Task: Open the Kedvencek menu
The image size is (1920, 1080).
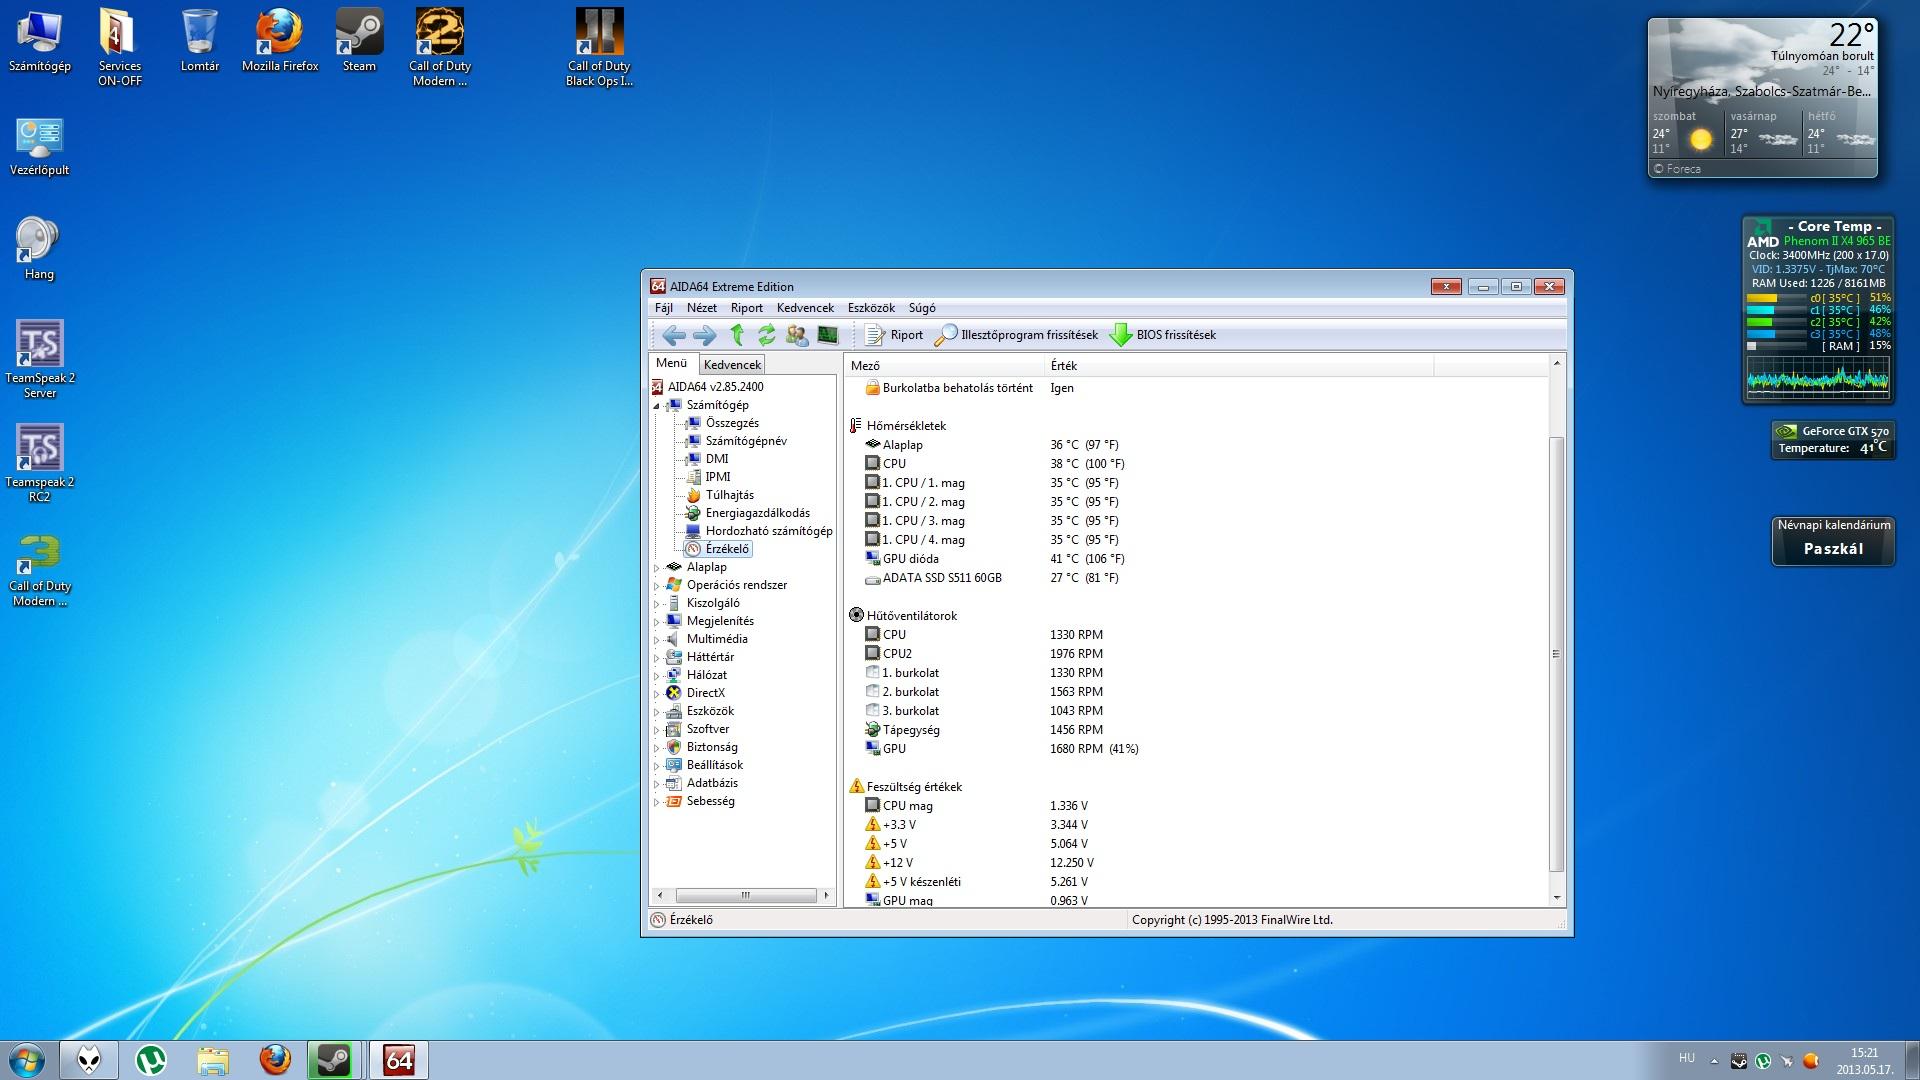Action: (x=805, y=308)
